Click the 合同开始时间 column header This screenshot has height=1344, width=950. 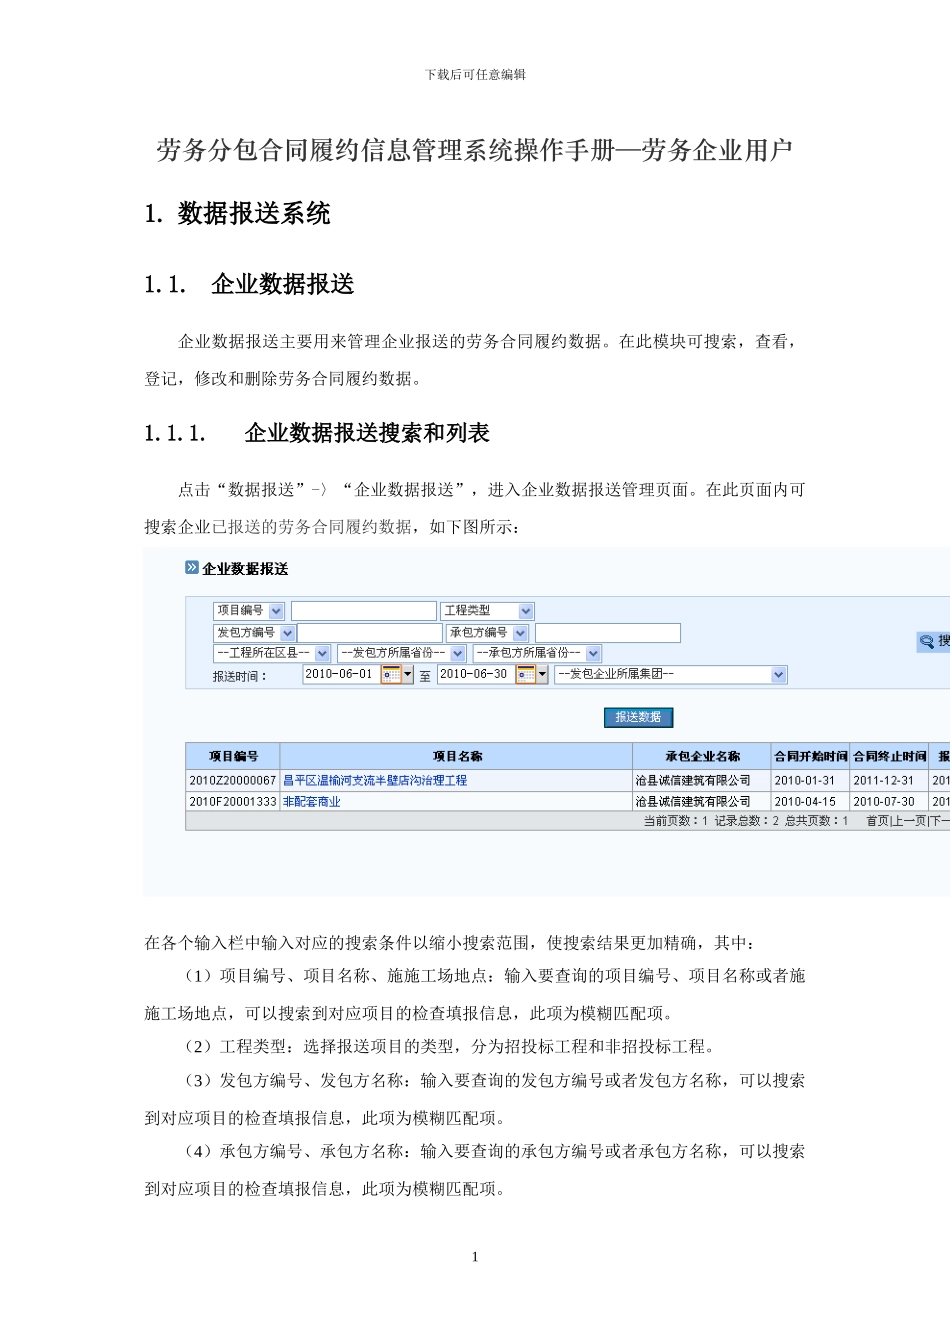click(x=811, y=756)
